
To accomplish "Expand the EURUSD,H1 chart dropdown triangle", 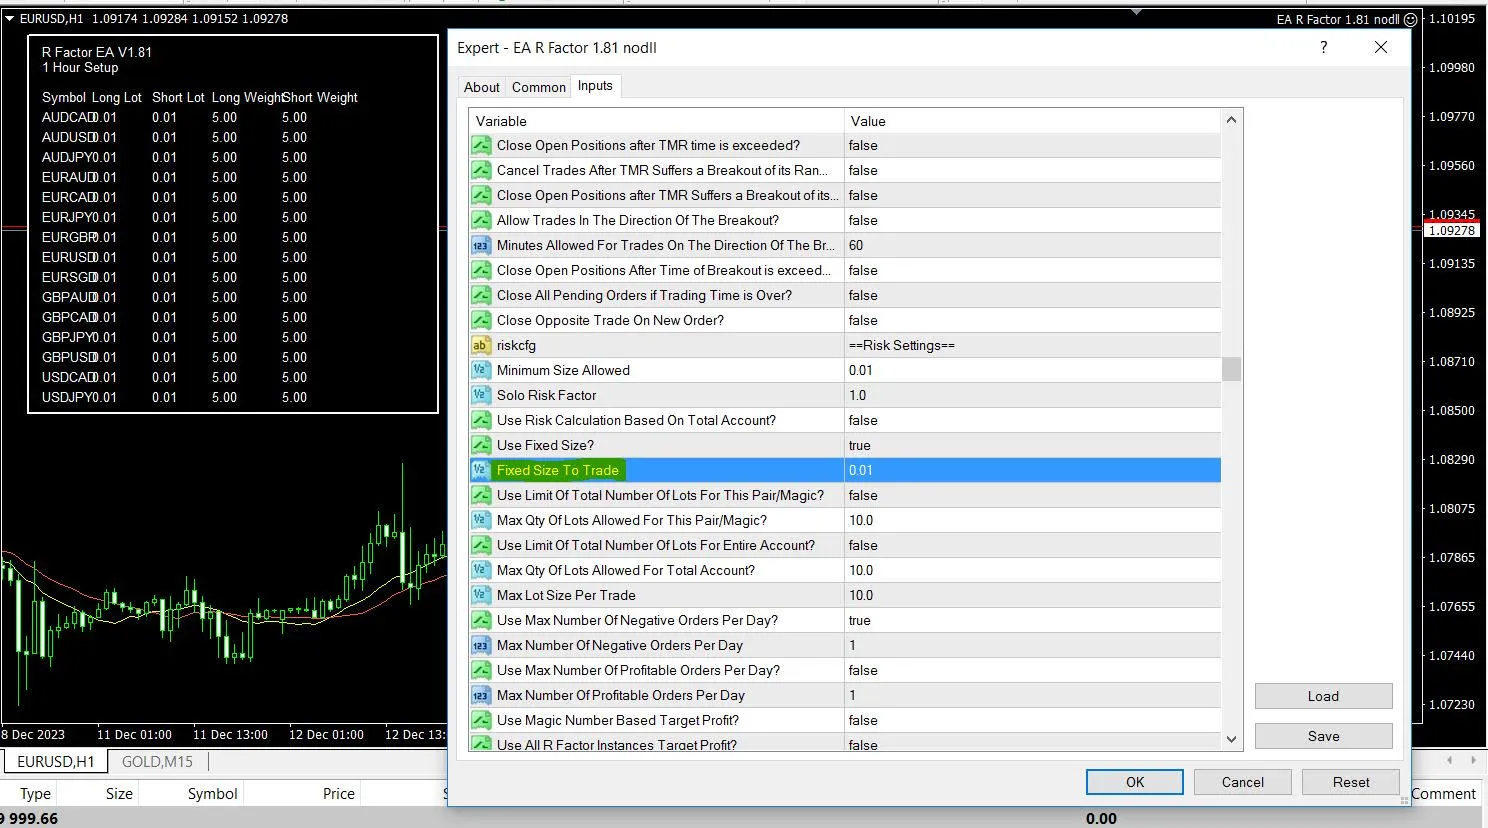I will tap(10, 18).
